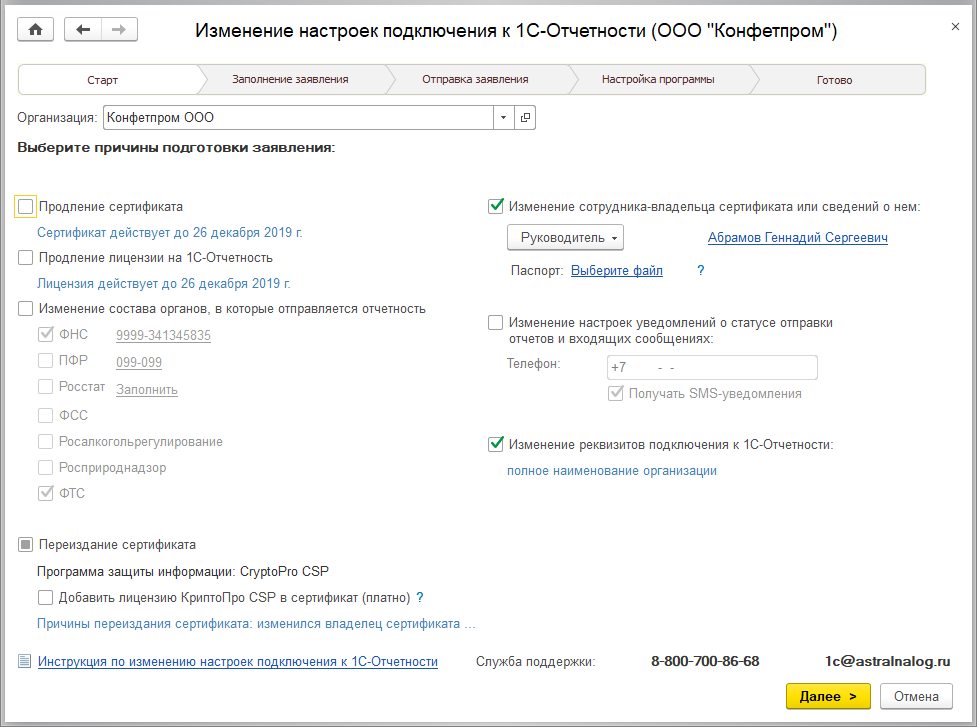The image size is (977, 727).
Task: Uncheck Изменение реквизитов подключения к 1С-Отчетности
Action: pos(495,444)
